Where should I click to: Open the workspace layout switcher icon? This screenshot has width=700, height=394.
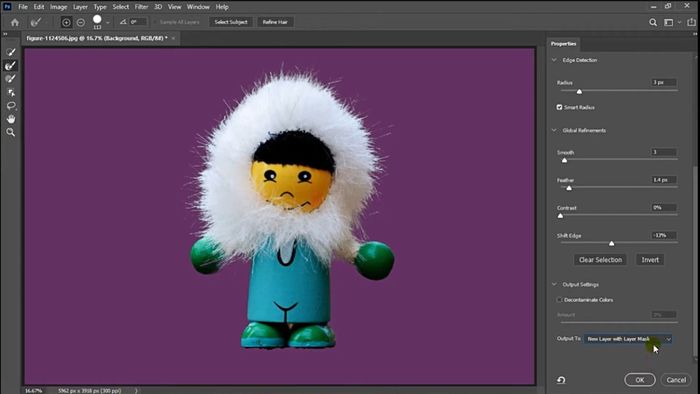(668, 22)
